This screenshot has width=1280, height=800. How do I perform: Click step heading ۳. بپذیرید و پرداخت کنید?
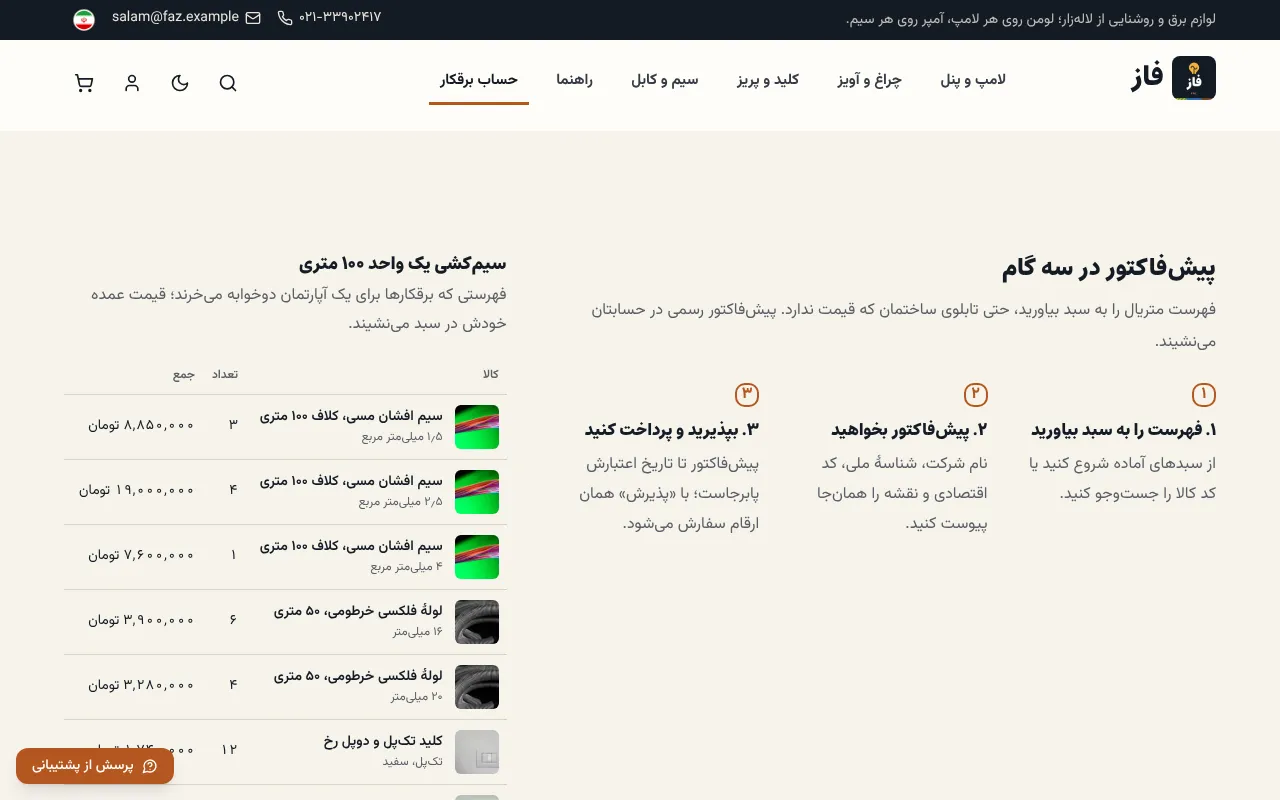[x=672, y=430]
